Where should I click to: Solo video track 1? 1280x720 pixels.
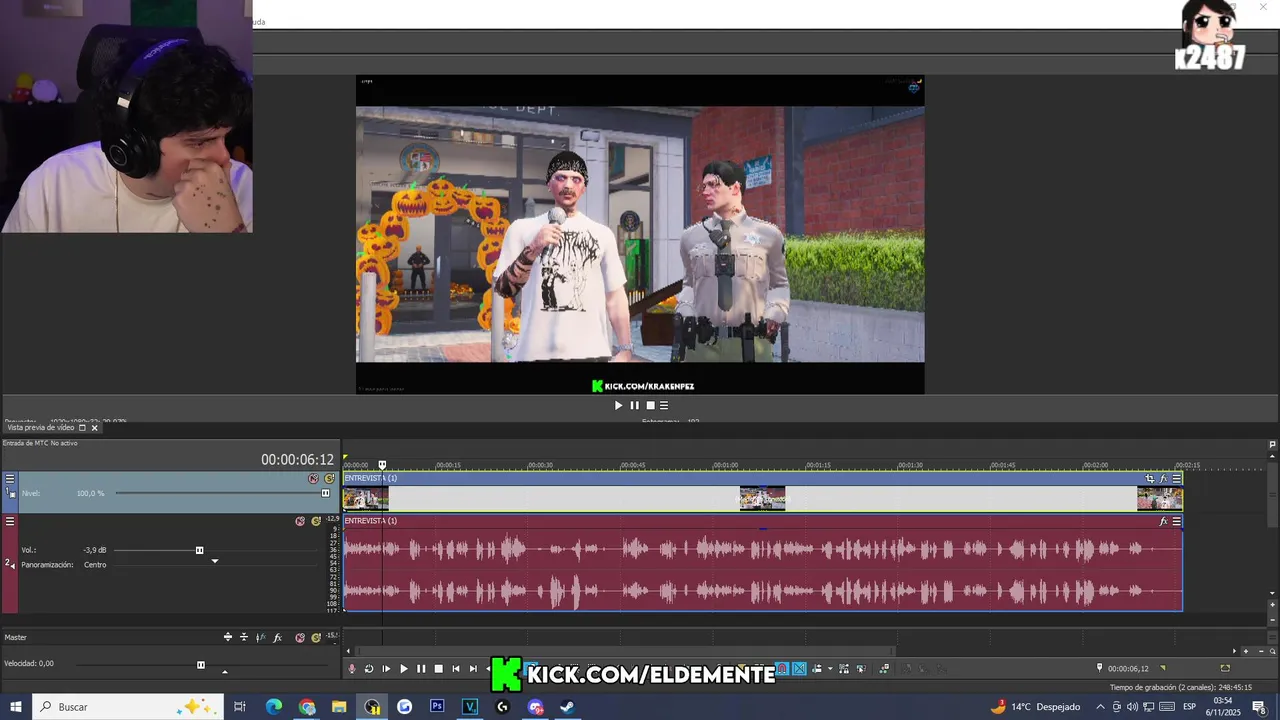329,478
